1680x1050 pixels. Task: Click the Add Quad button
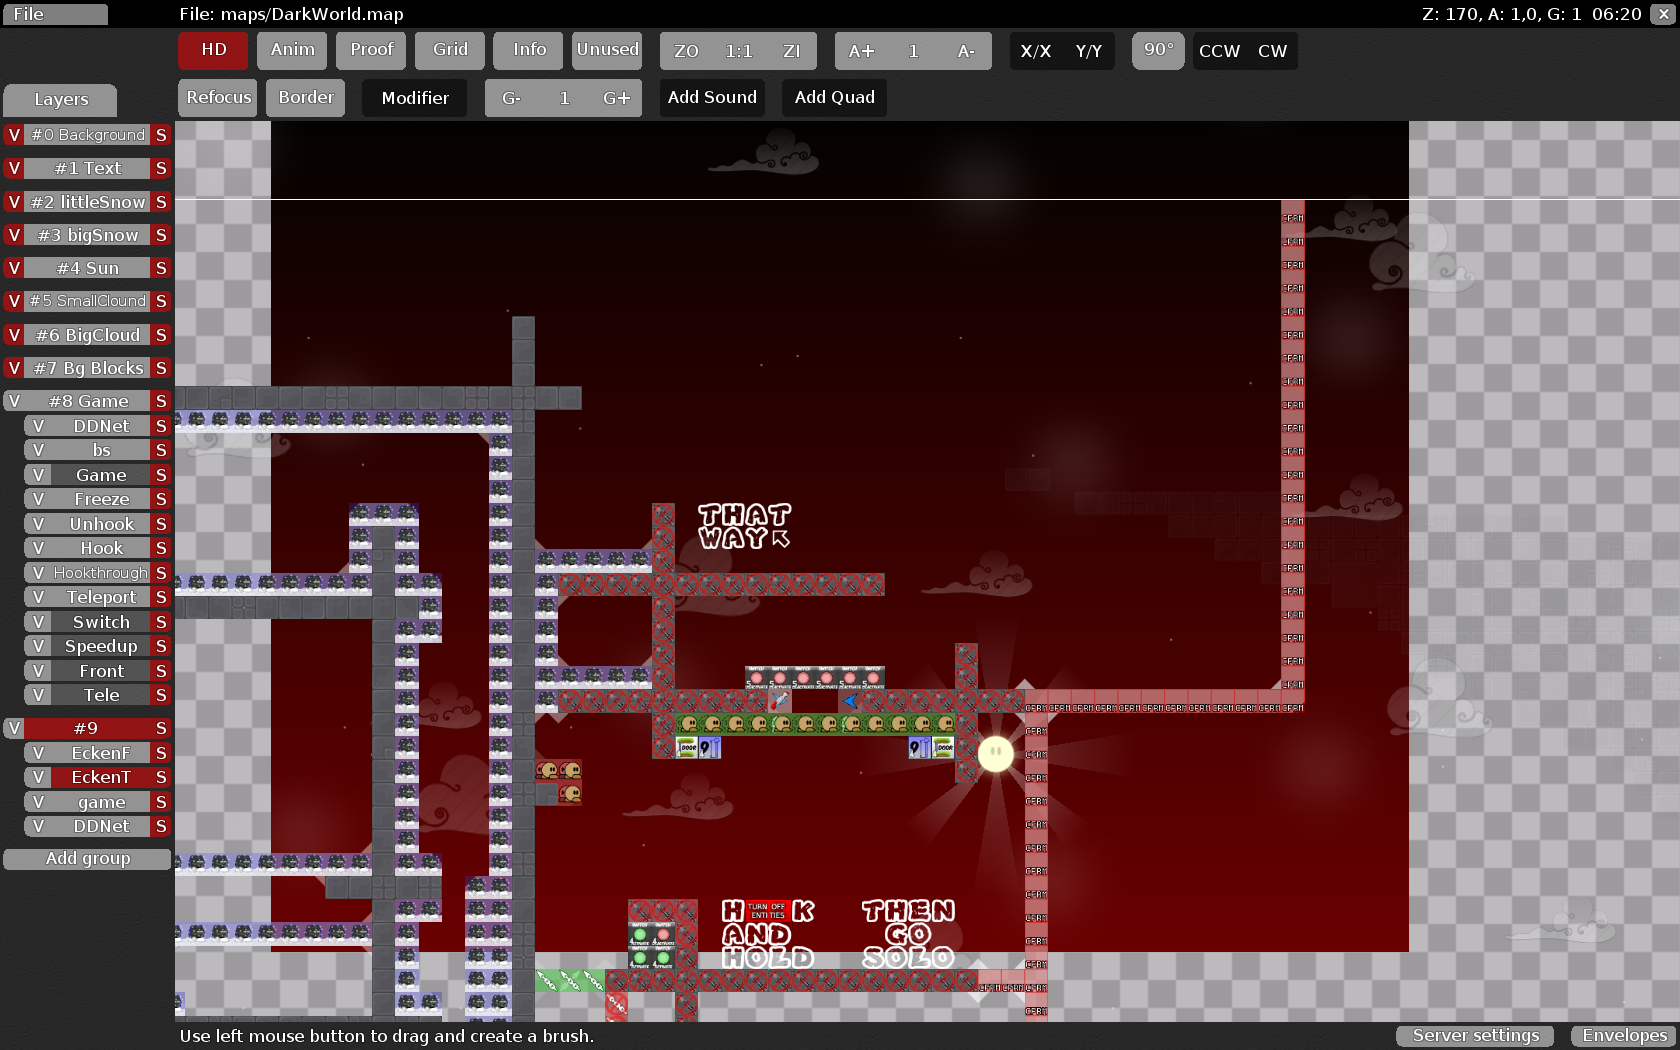click(x=834, y=98)
